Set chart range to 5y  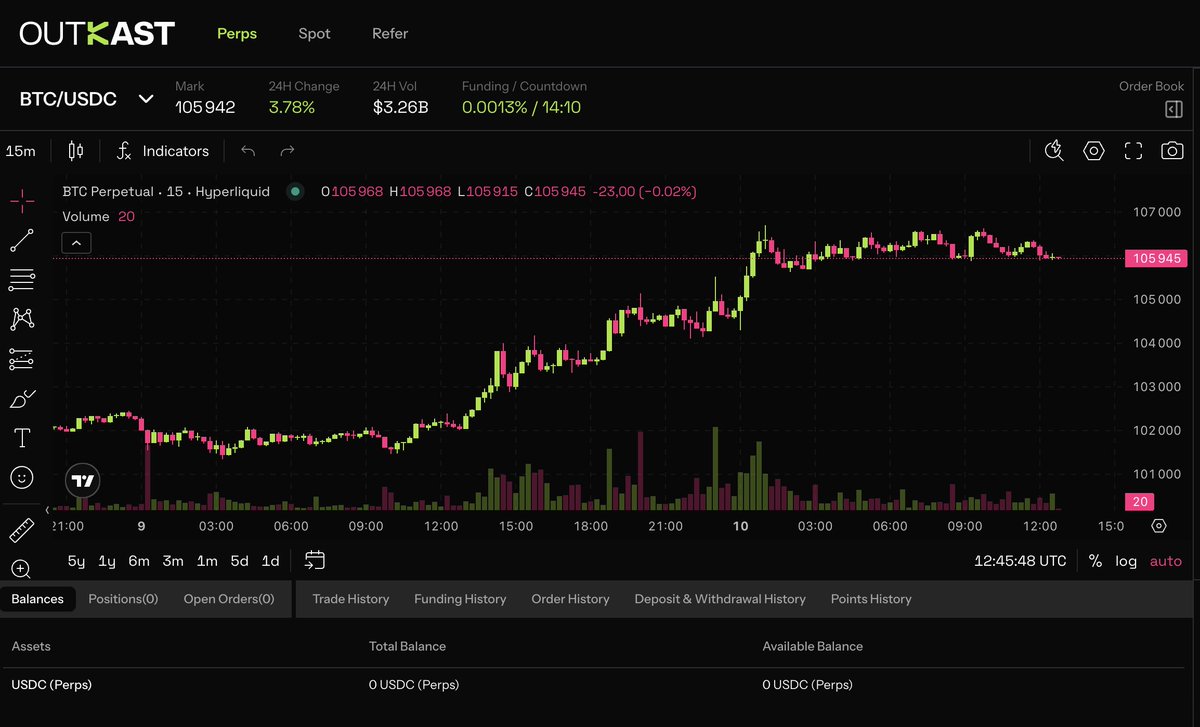(x=76, y=561)
